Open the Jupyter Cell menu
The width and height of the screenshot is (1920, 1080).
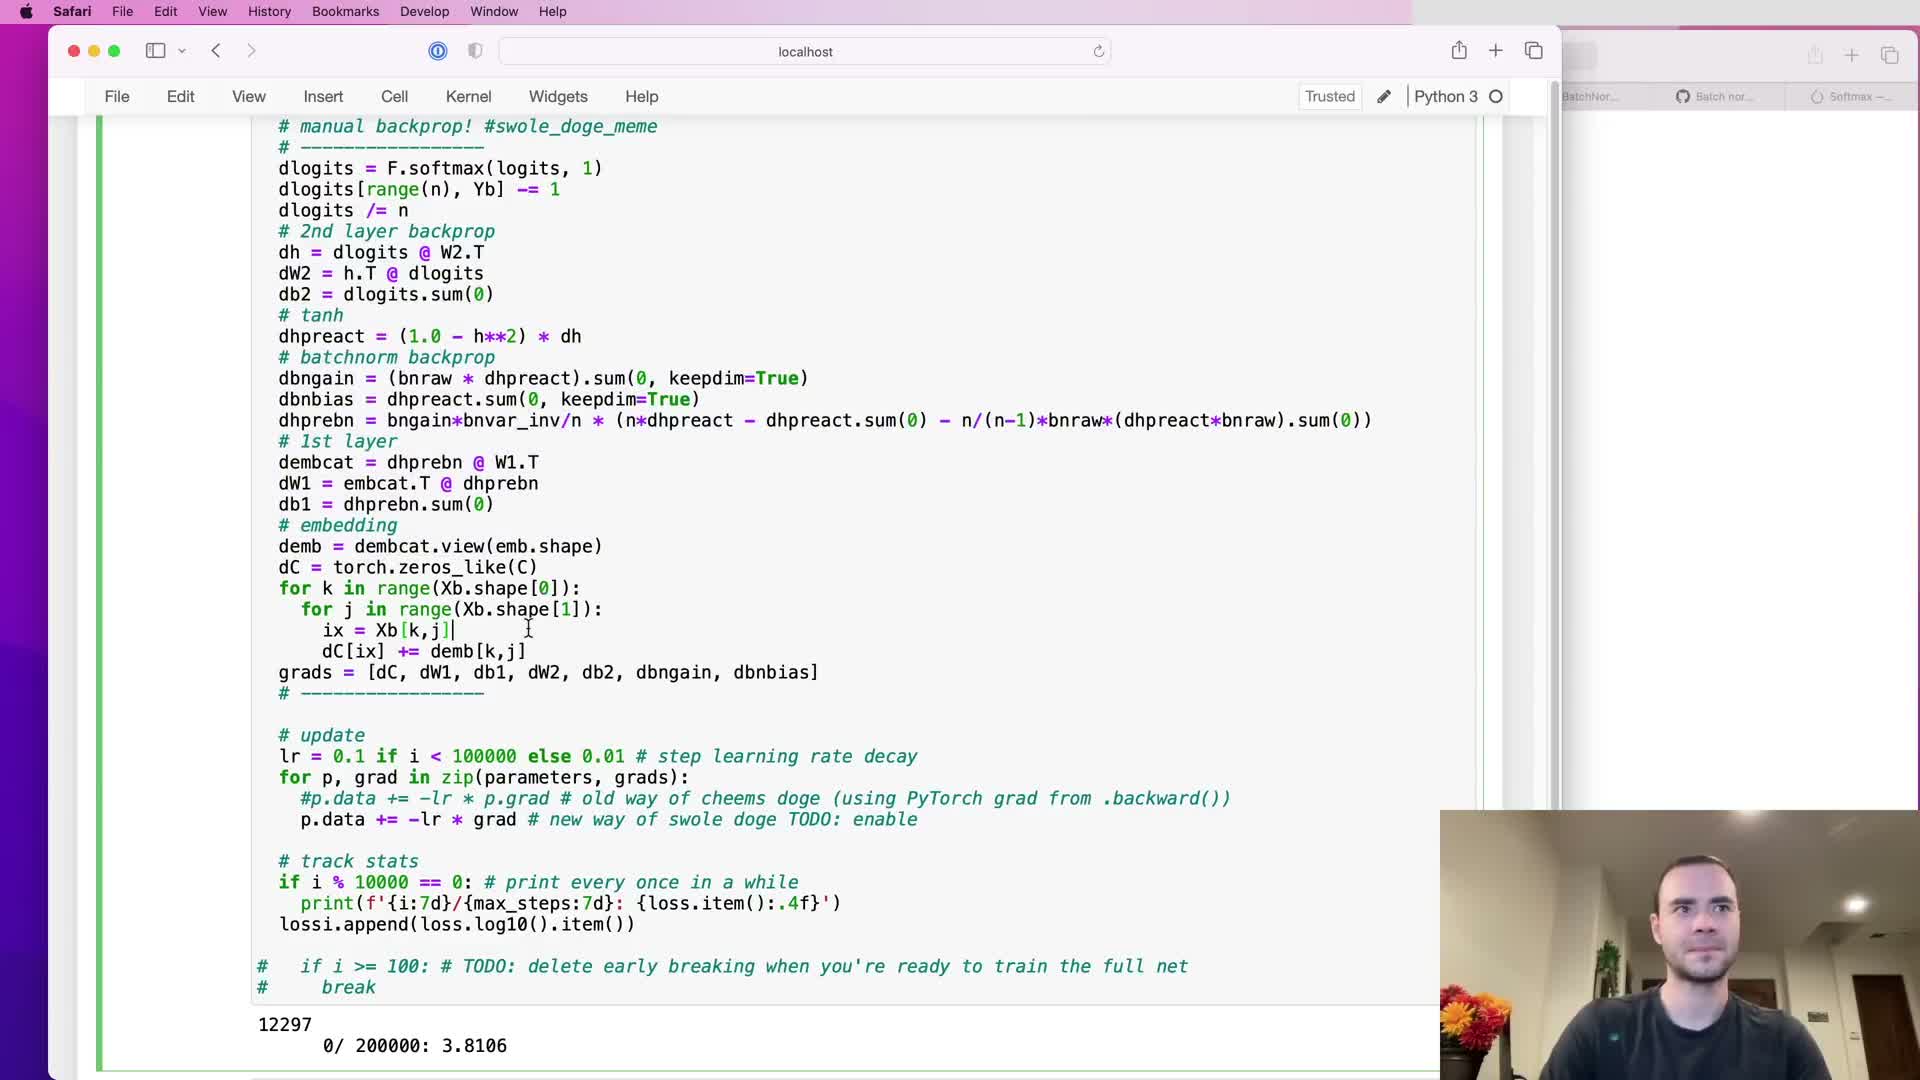pyautogui.click(x=394, y=97)
